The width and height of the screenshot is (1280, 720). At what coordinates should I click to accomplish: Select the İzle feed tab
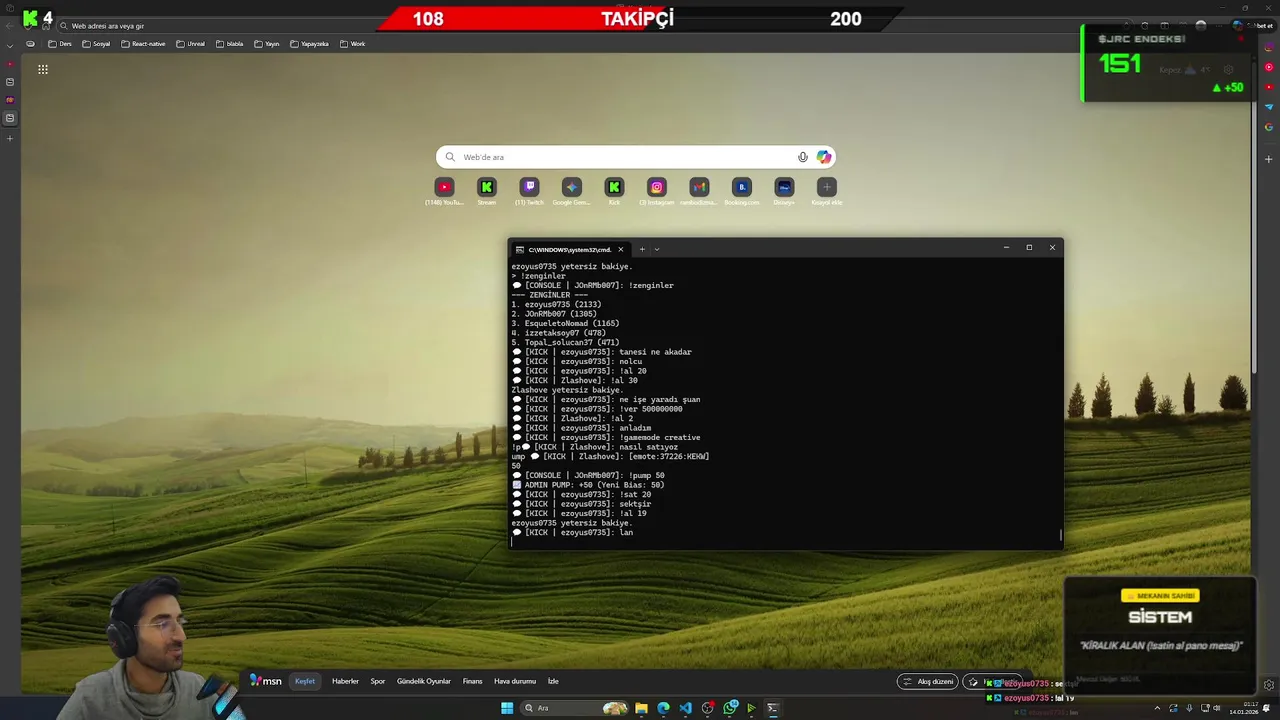[553, 681]
